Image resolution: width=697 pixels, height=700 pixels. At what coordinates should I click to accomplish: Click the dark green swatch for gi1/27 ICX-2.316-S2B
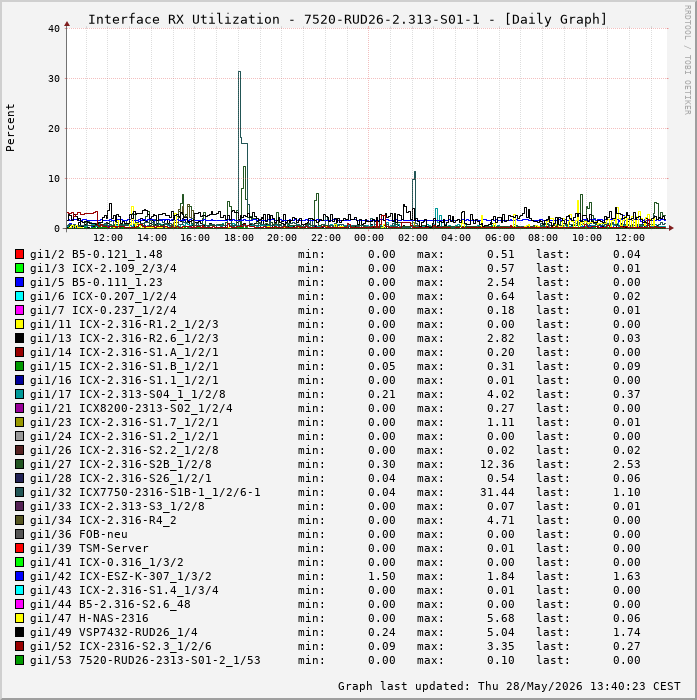coord(19,464)
